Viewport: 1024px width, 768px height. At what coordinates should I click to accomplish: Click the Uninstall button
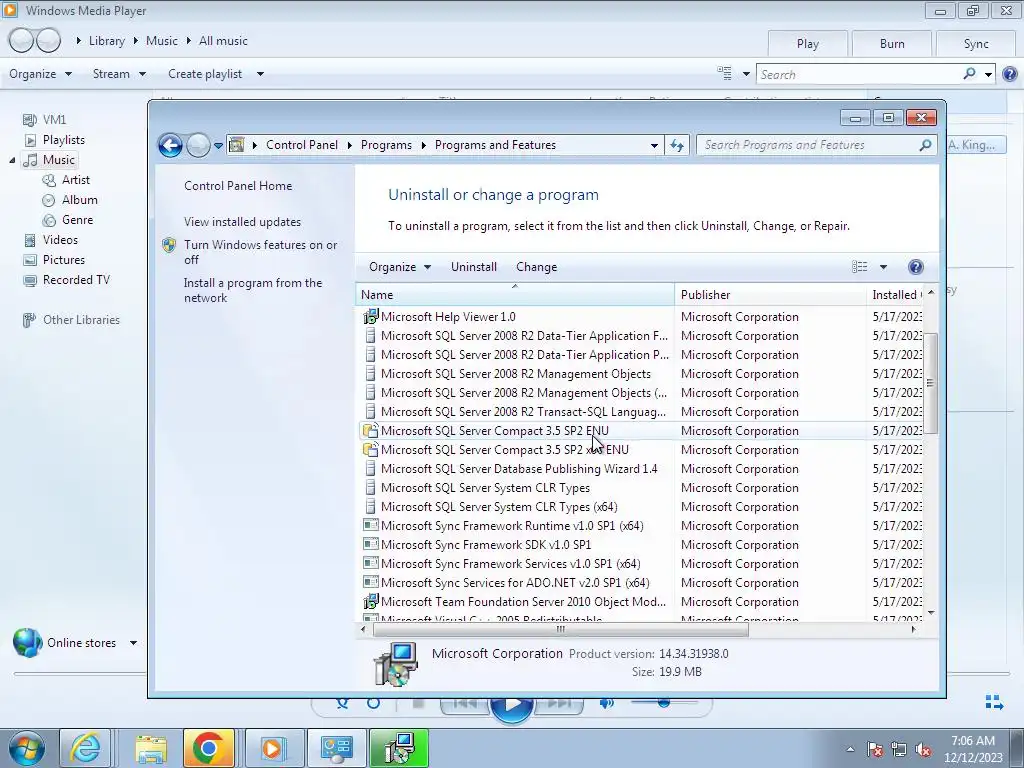tap(473, 267)
